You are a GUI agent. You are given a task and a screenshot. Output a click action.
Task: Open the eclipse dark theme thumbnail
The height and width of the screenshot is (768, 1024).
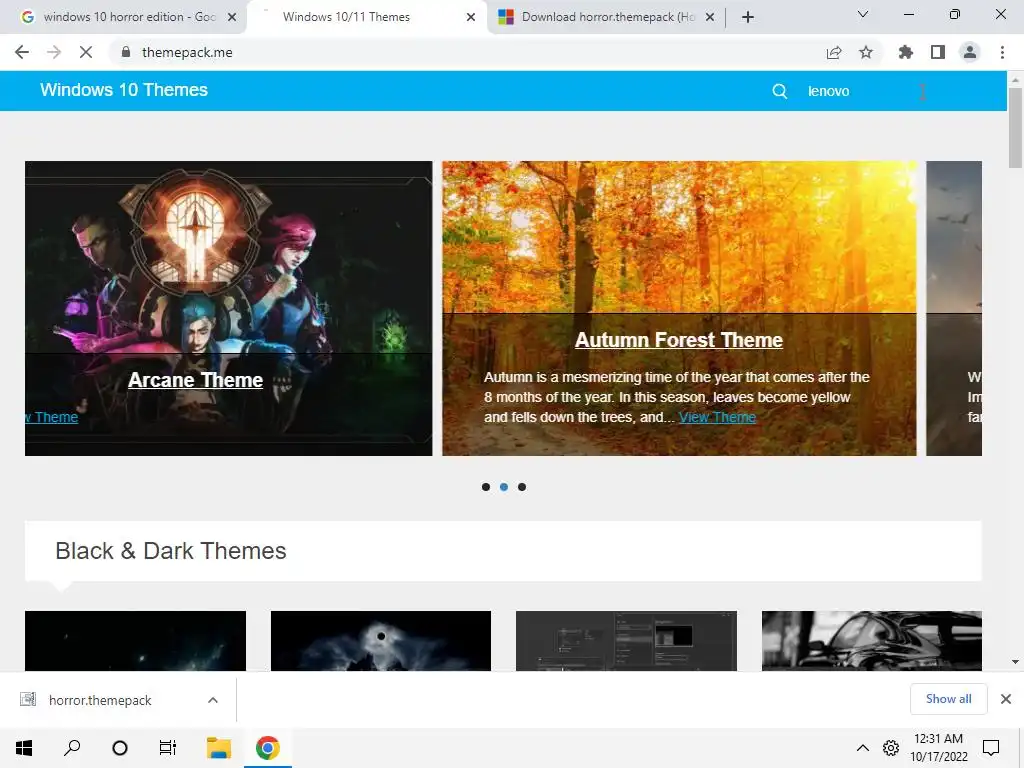coord(381,641)
